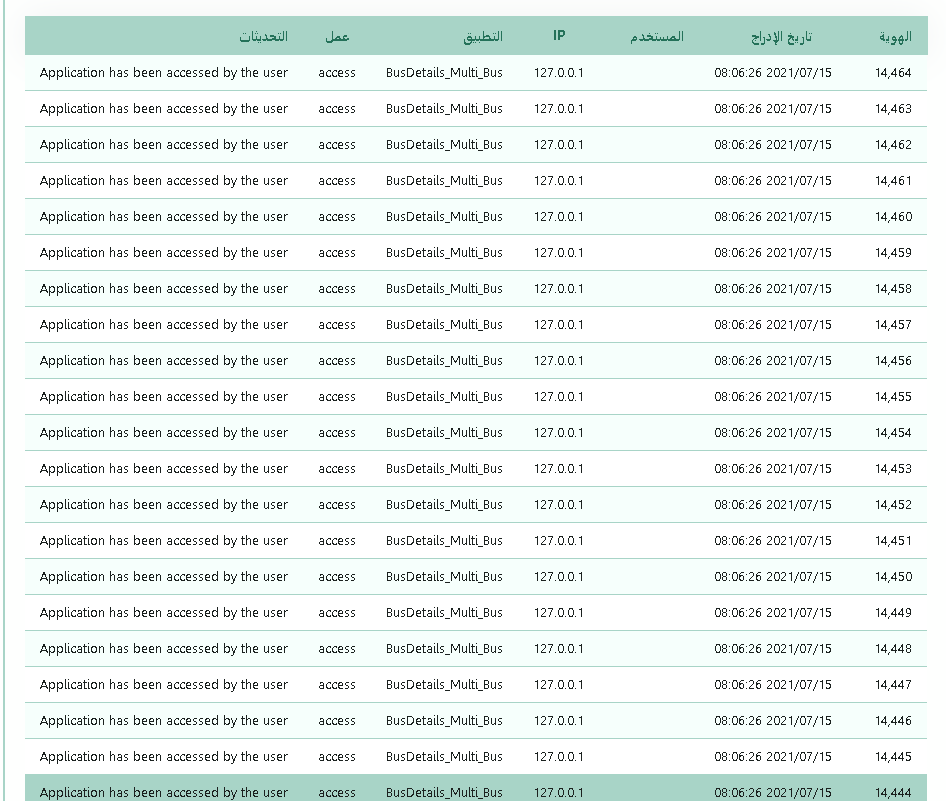The image size is (946, 801).
Task: Select ID cell 14,463
Action: (894, 109)
